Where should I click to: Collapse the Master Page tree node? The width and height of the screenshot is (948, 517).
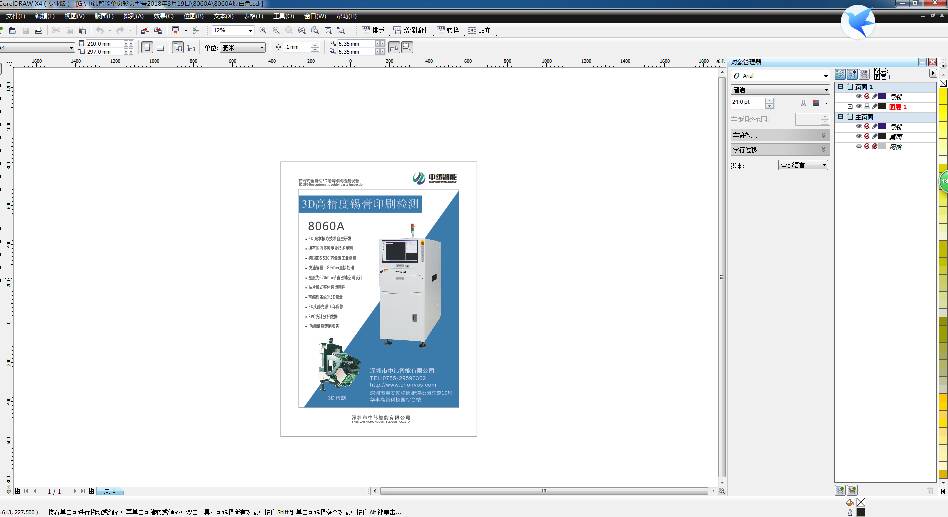tap(840, 116)
